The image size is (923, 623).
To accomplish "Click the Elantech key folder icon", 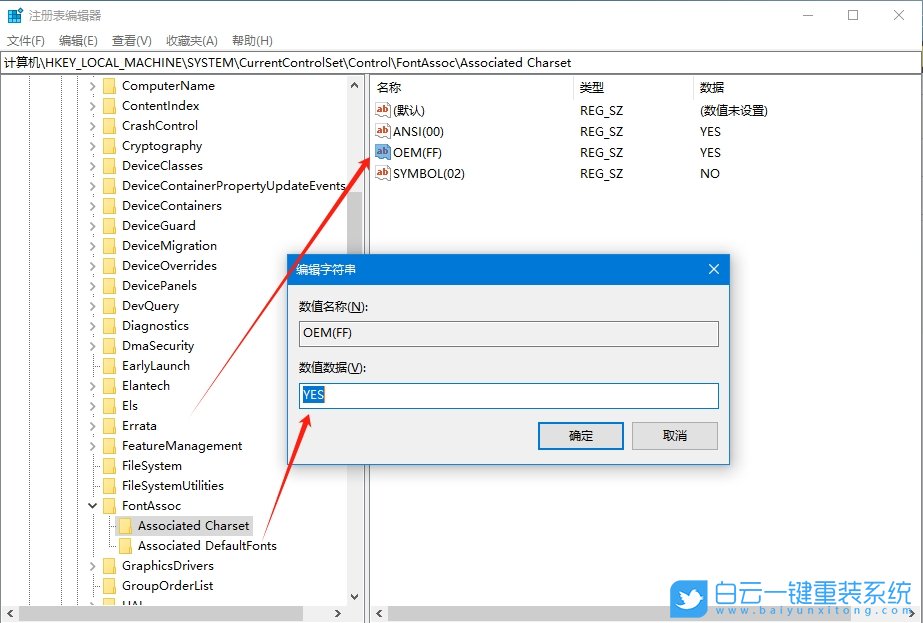I will tap(111, 385).
